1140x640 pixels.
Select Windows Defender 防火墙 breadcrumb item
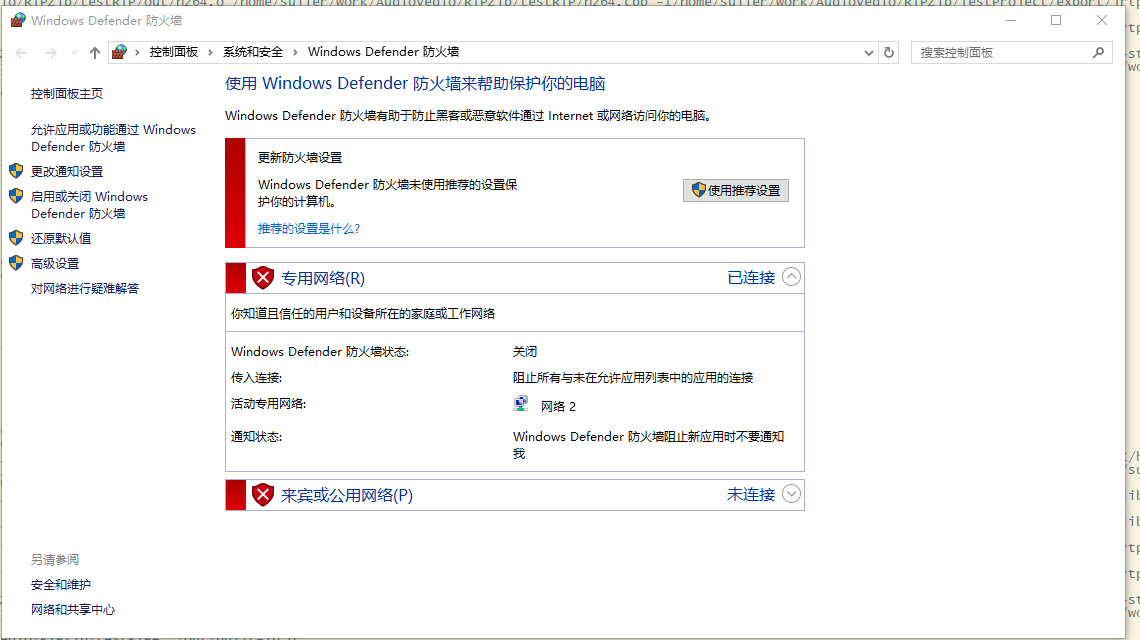383,52
